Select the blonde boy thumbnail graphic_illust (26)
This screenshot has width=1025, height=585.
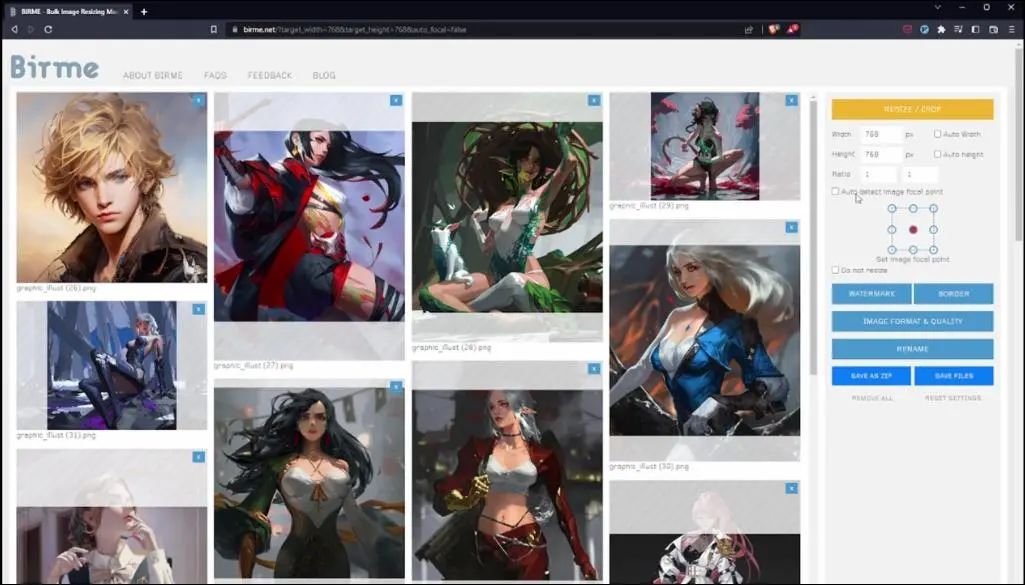point(112,188)
